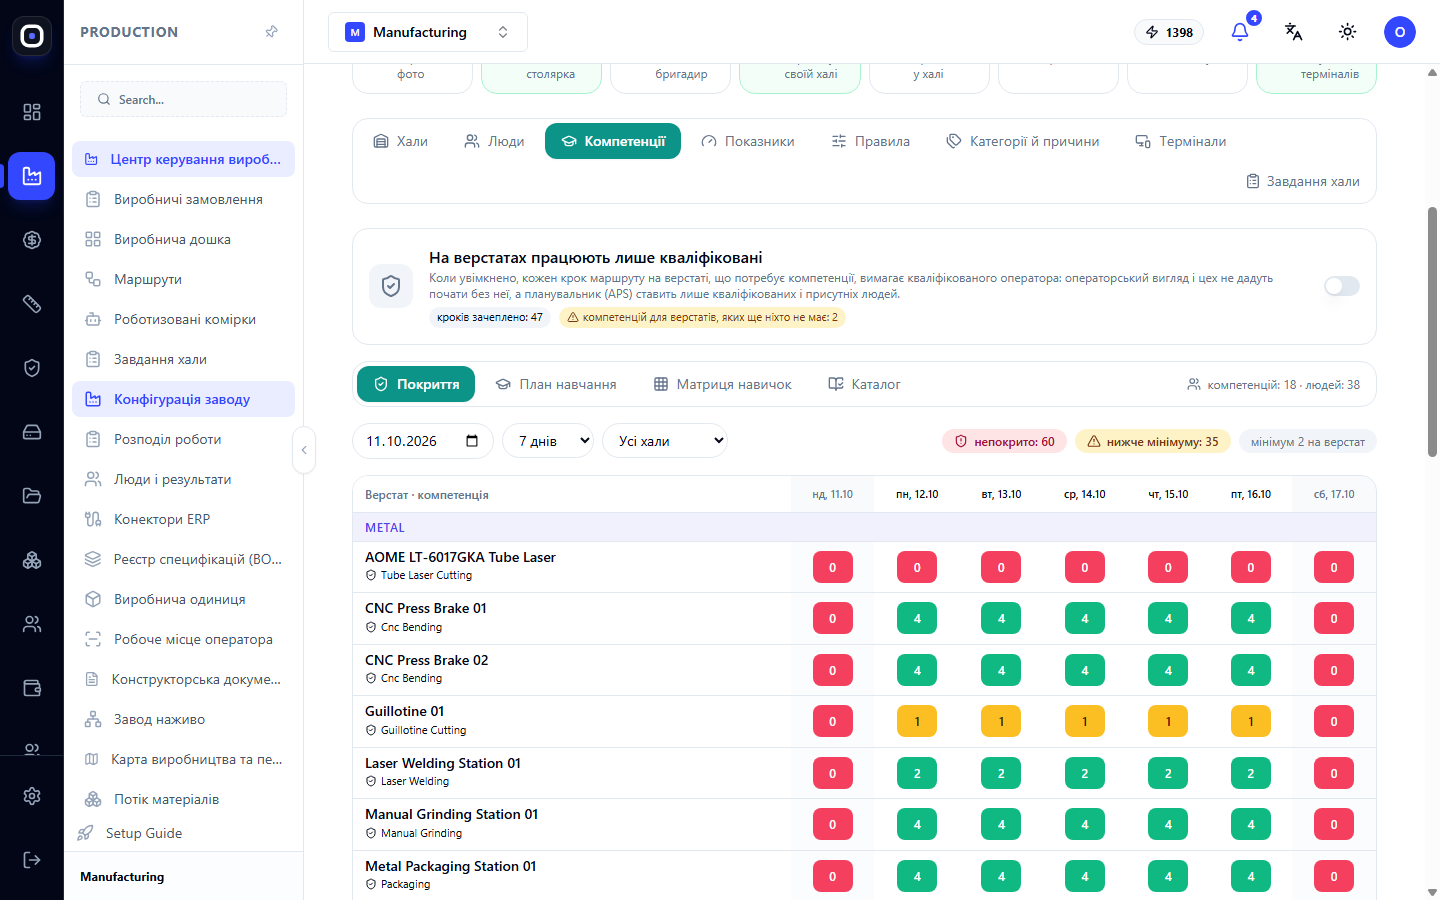Click the logout icon in rail
Screen dimensions: 1440x900
(x=32, y=860)
